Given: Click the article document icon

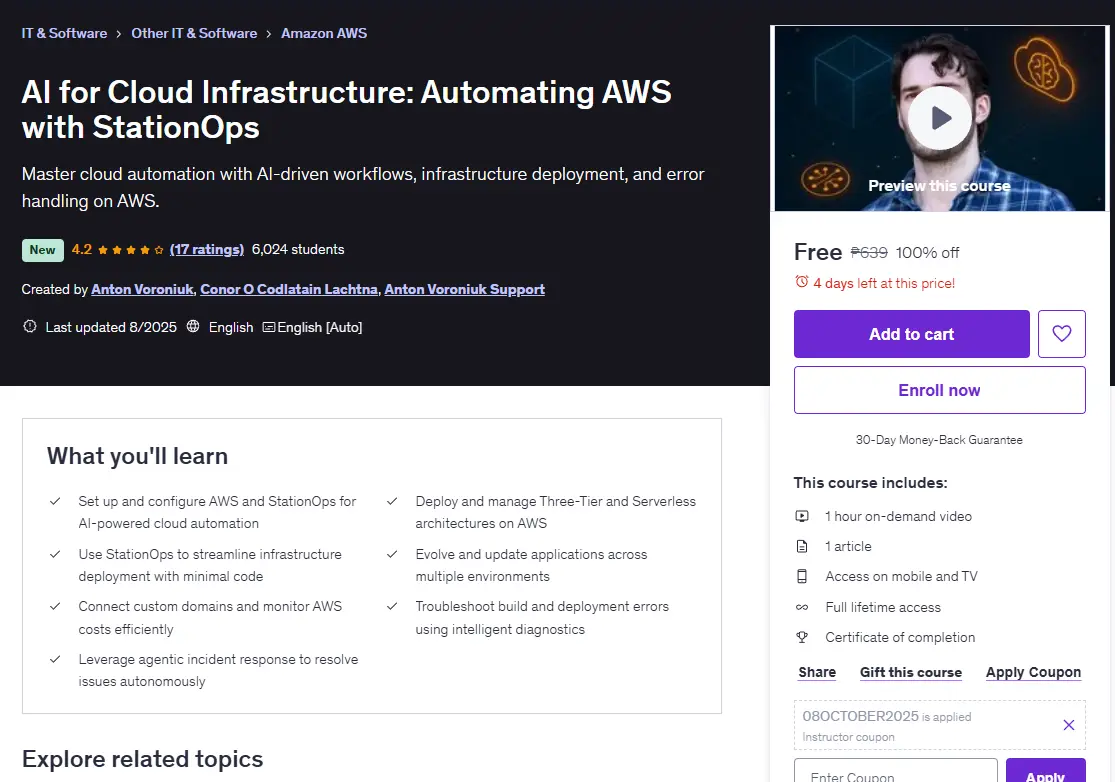Looking at the screenshot, I should [801, 546].
